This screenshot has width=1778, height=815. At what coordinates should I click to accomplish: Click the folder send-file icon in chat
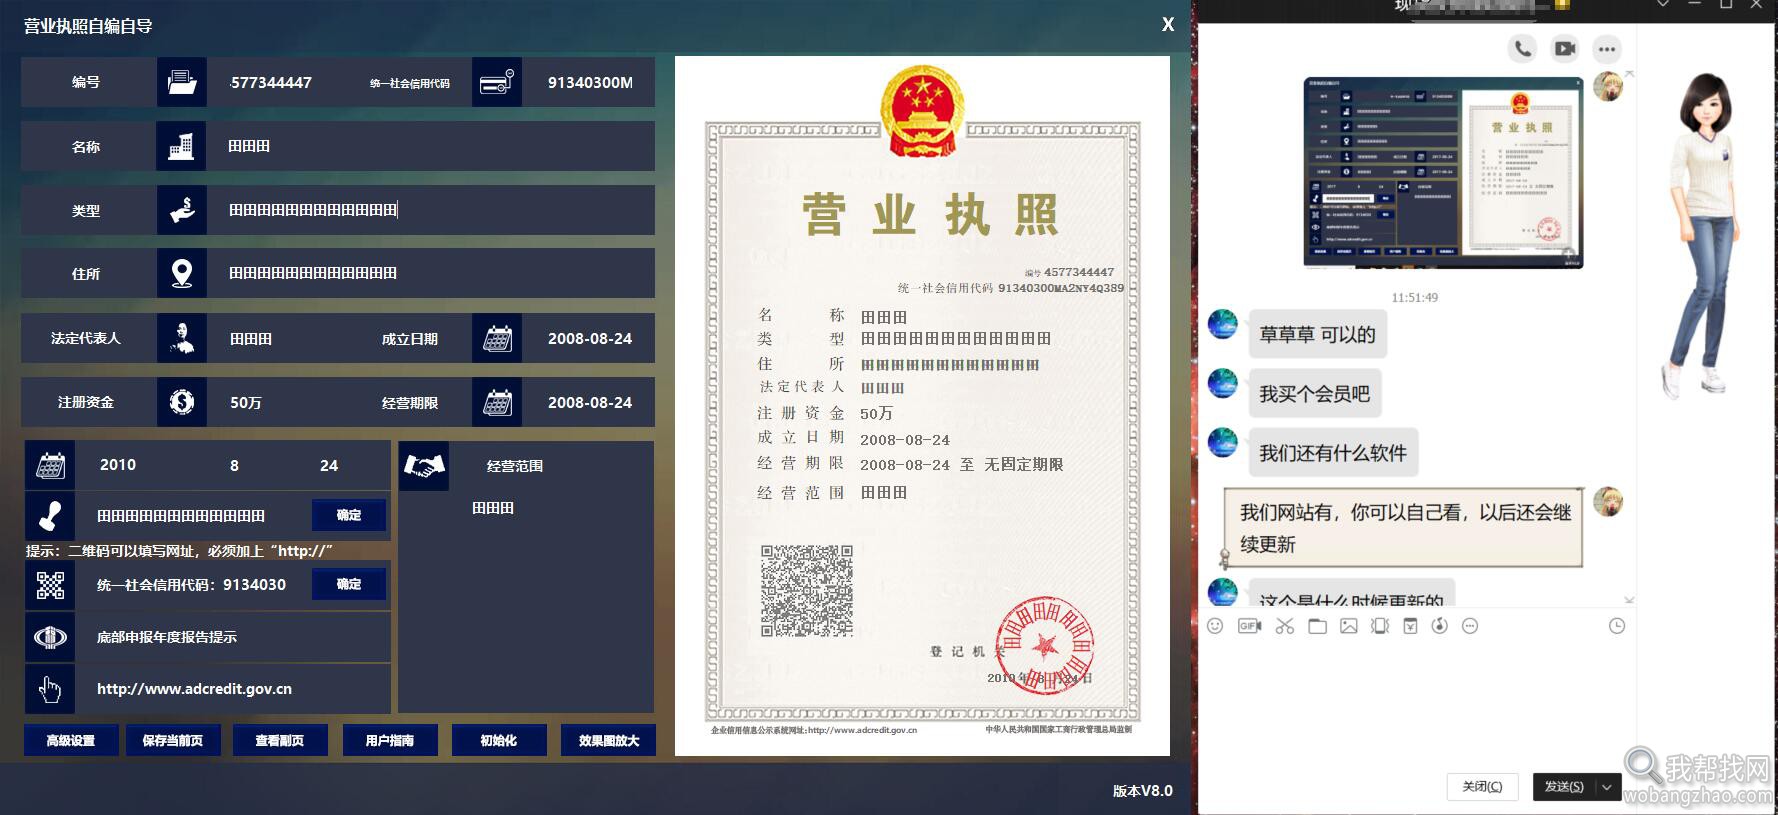point(1317,626)
